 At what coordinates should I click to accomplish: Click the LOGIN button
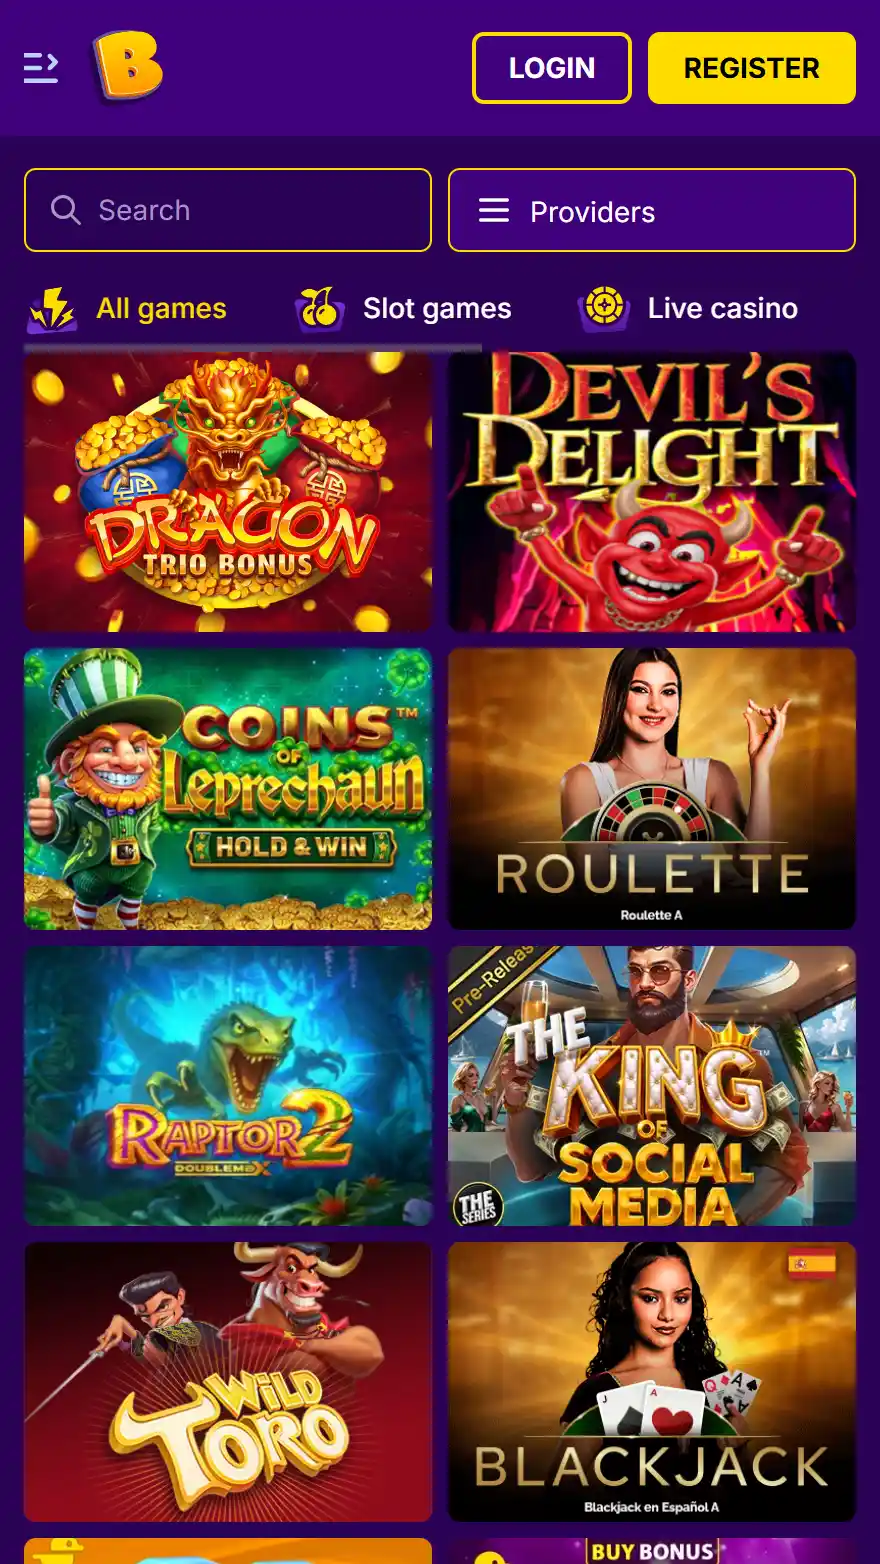[552, 68]
